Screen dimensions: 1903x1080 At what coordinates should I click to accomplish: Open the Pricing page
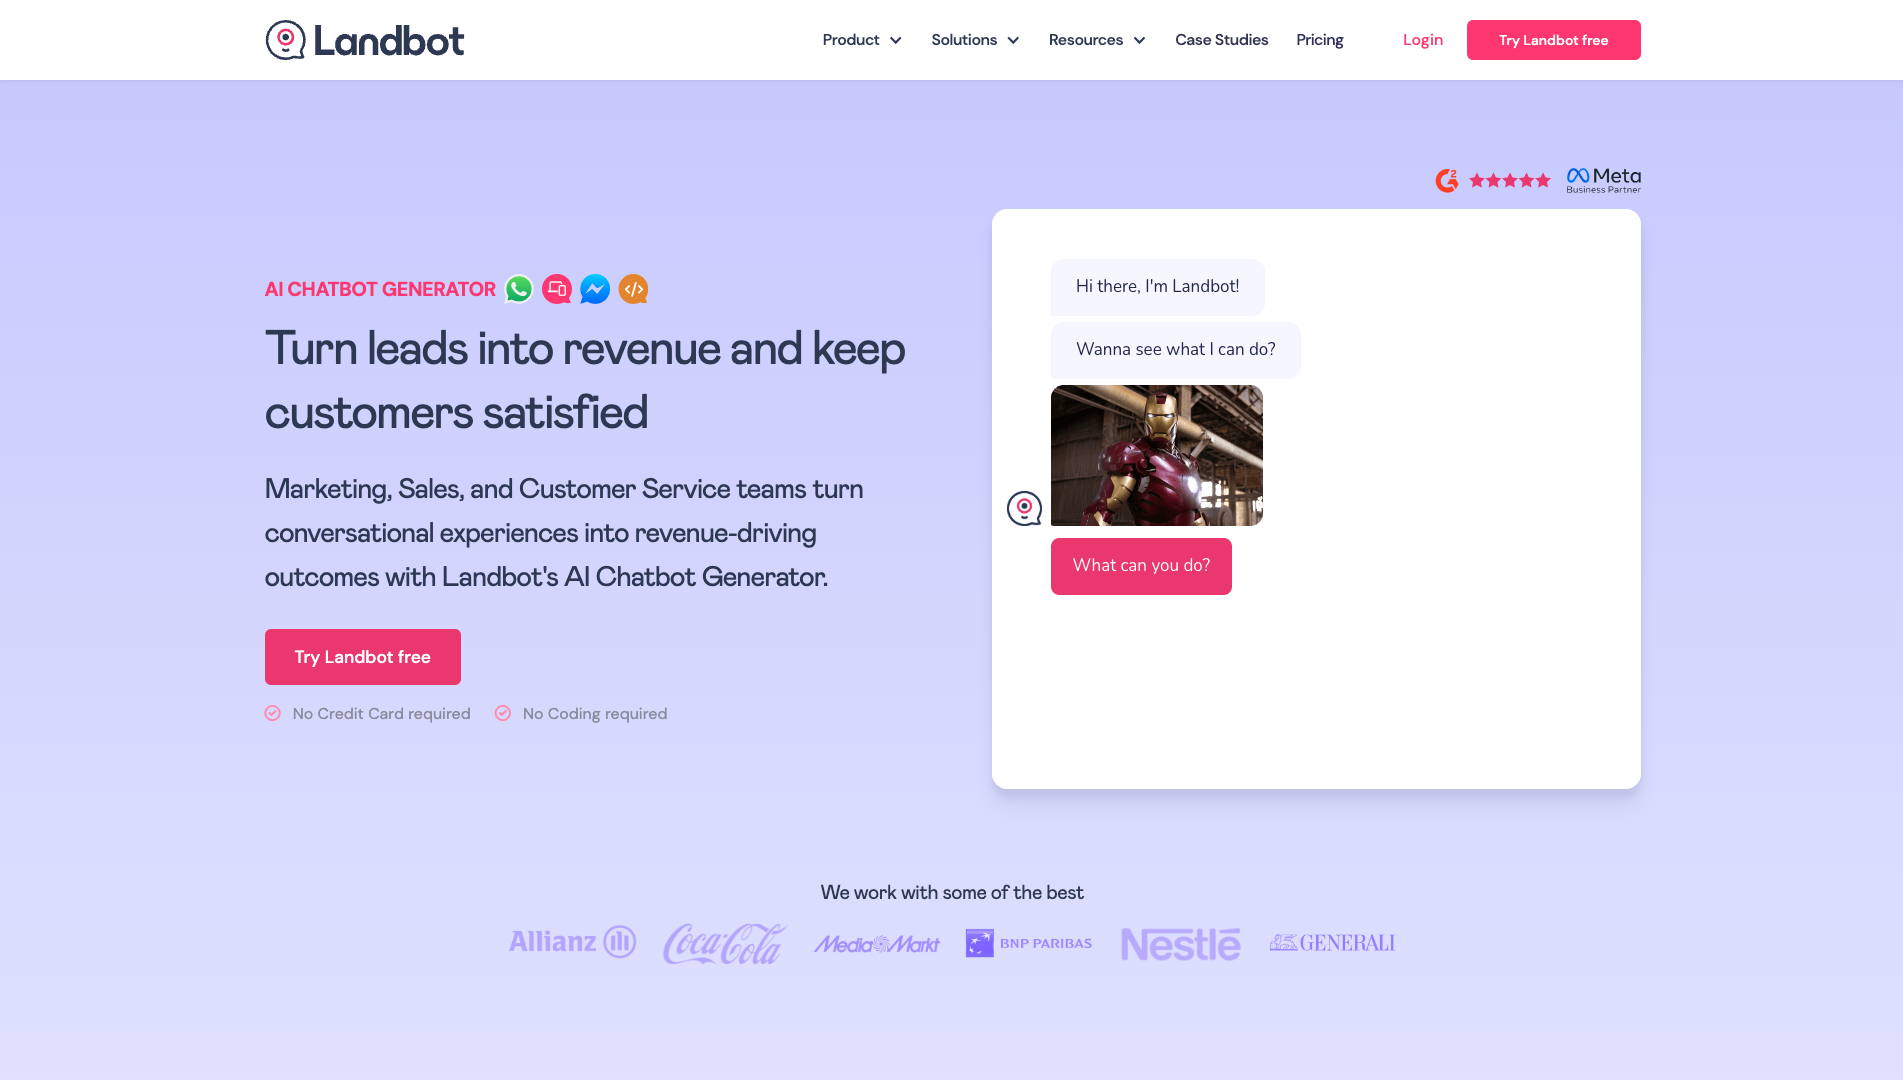click(1319, 40)
